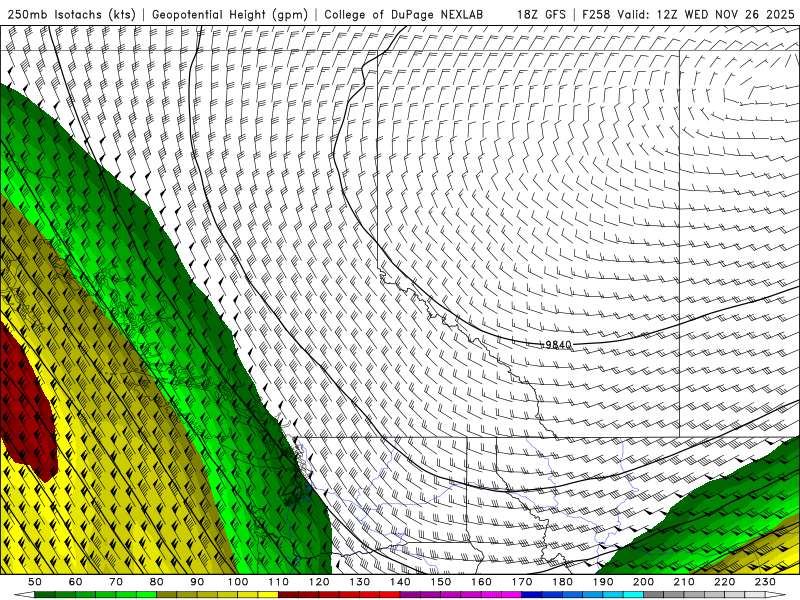Image resolution: width=800 pixels, height=600 pixels.
Task: Click the 220 value on the color scale
Action: 725,582
